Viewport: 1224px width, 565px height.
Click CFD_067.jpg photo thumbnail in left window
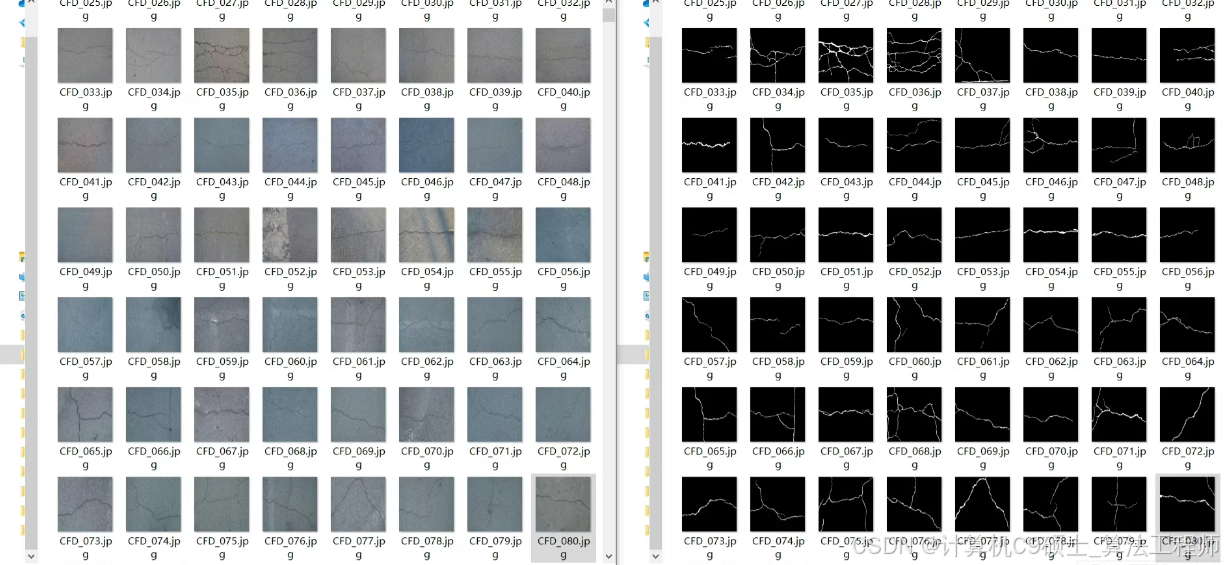tap(221, 414)
